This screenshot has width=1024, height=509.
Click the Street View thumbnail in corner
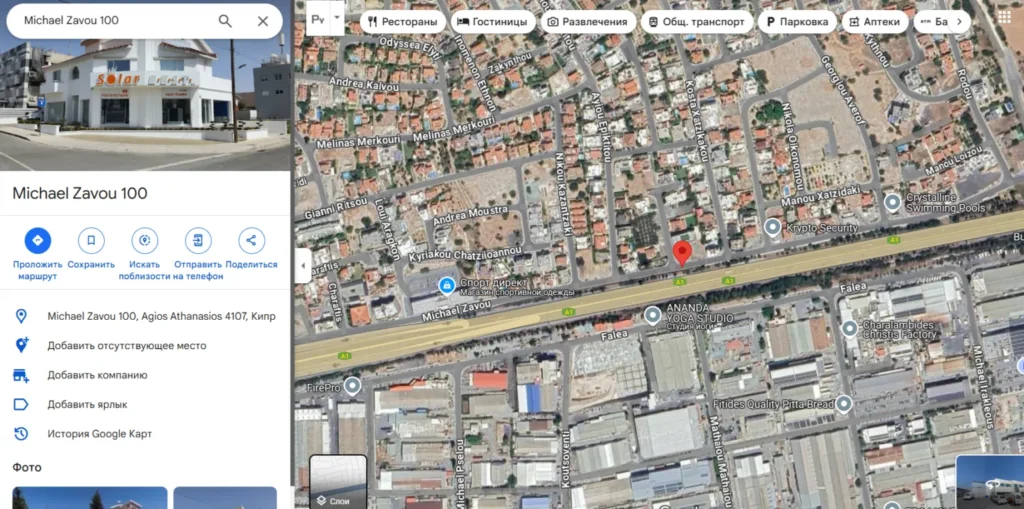(x=990, y=482)
